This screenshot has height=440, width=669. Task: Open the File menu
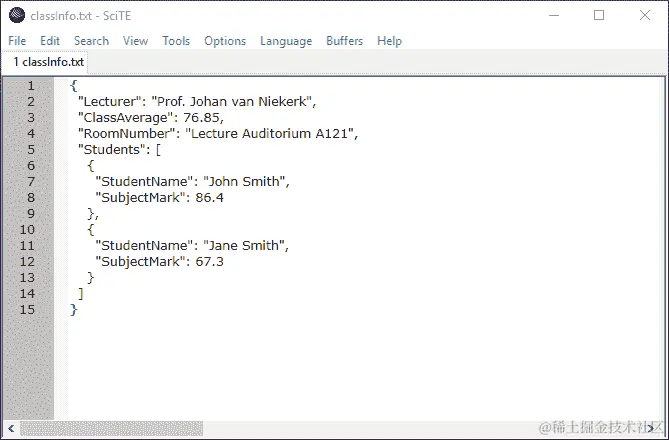[x=17, y=41]
